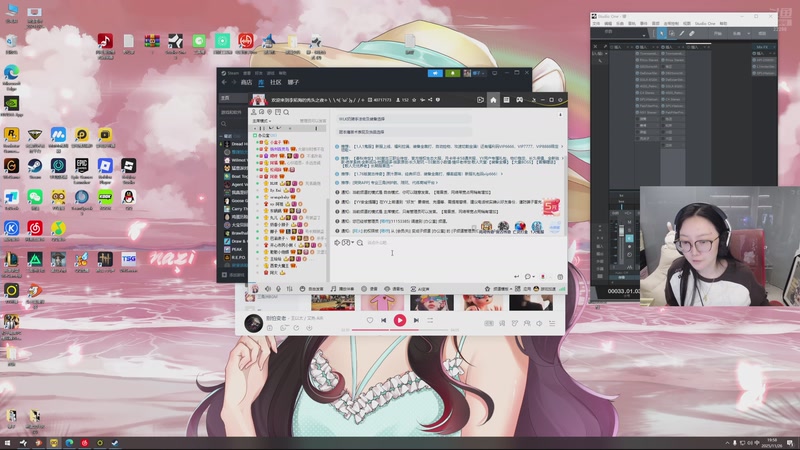The width and height of the screenshot is (800, 450).
Task: Launch the WeChat desktop shortcut
Action: coord(35,197)
